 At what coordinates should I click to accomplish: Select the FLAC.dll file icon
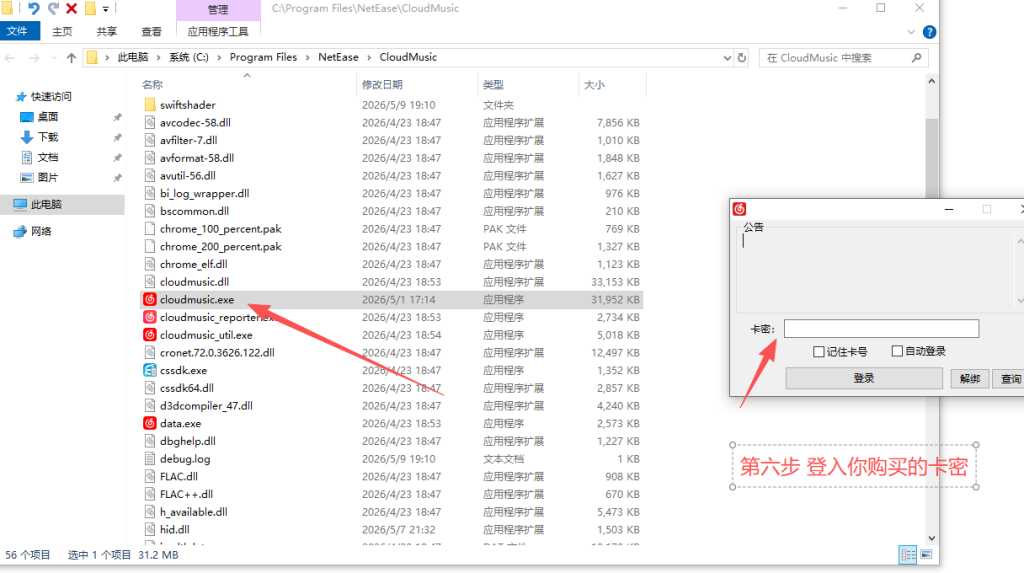click(150, 476)
